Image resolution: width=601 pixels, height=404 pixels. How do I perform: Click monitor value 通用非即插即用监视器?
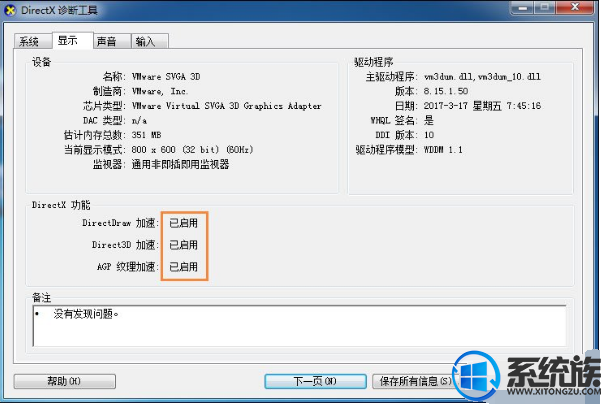pyautogui.click(x=180, y=164)
